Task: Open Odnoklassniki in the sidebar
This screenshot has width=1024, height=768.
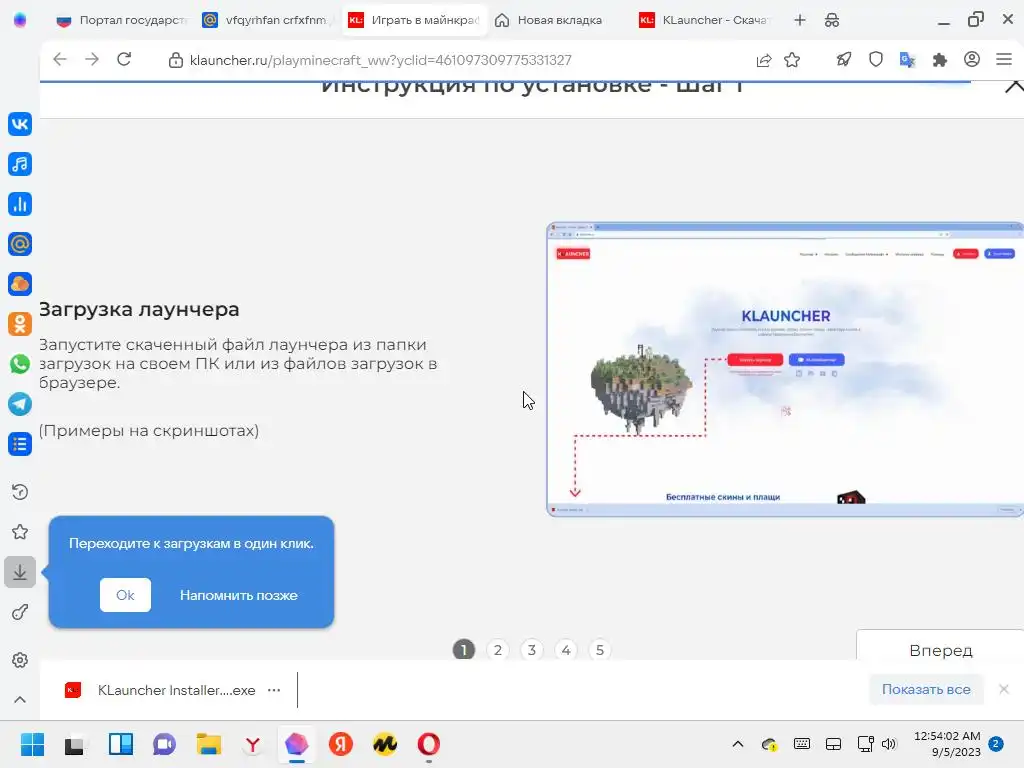Action: coord(20,324)
